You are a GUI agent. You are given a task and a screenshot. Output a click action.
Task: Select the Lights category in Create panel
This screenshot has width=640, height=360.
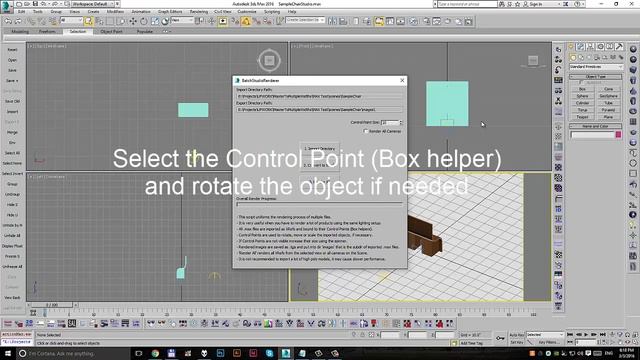point(589,58)
